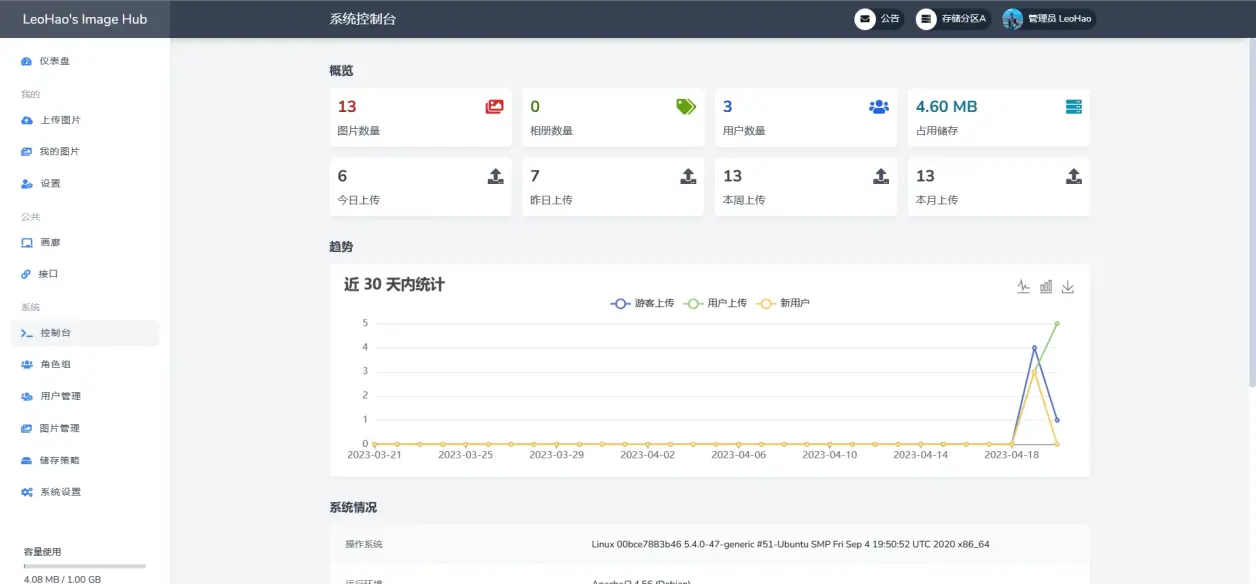Viewport: 1256px width, 584px height.
Task: Switch storage via 存储分区A button
Action: (953, 19)
